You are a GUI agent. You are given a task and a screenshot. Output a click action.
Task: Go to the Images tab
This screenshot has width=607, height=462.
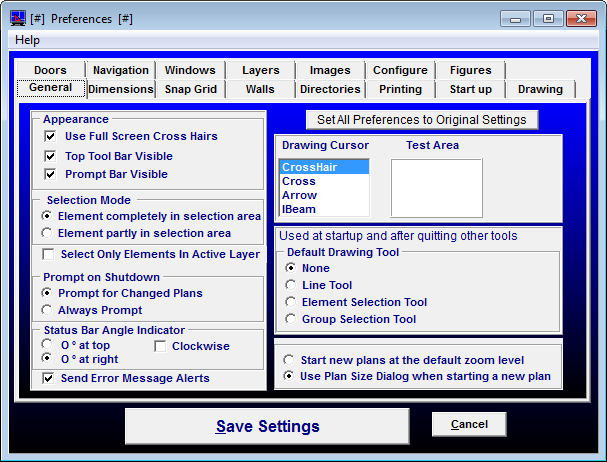tap(330, 70)
